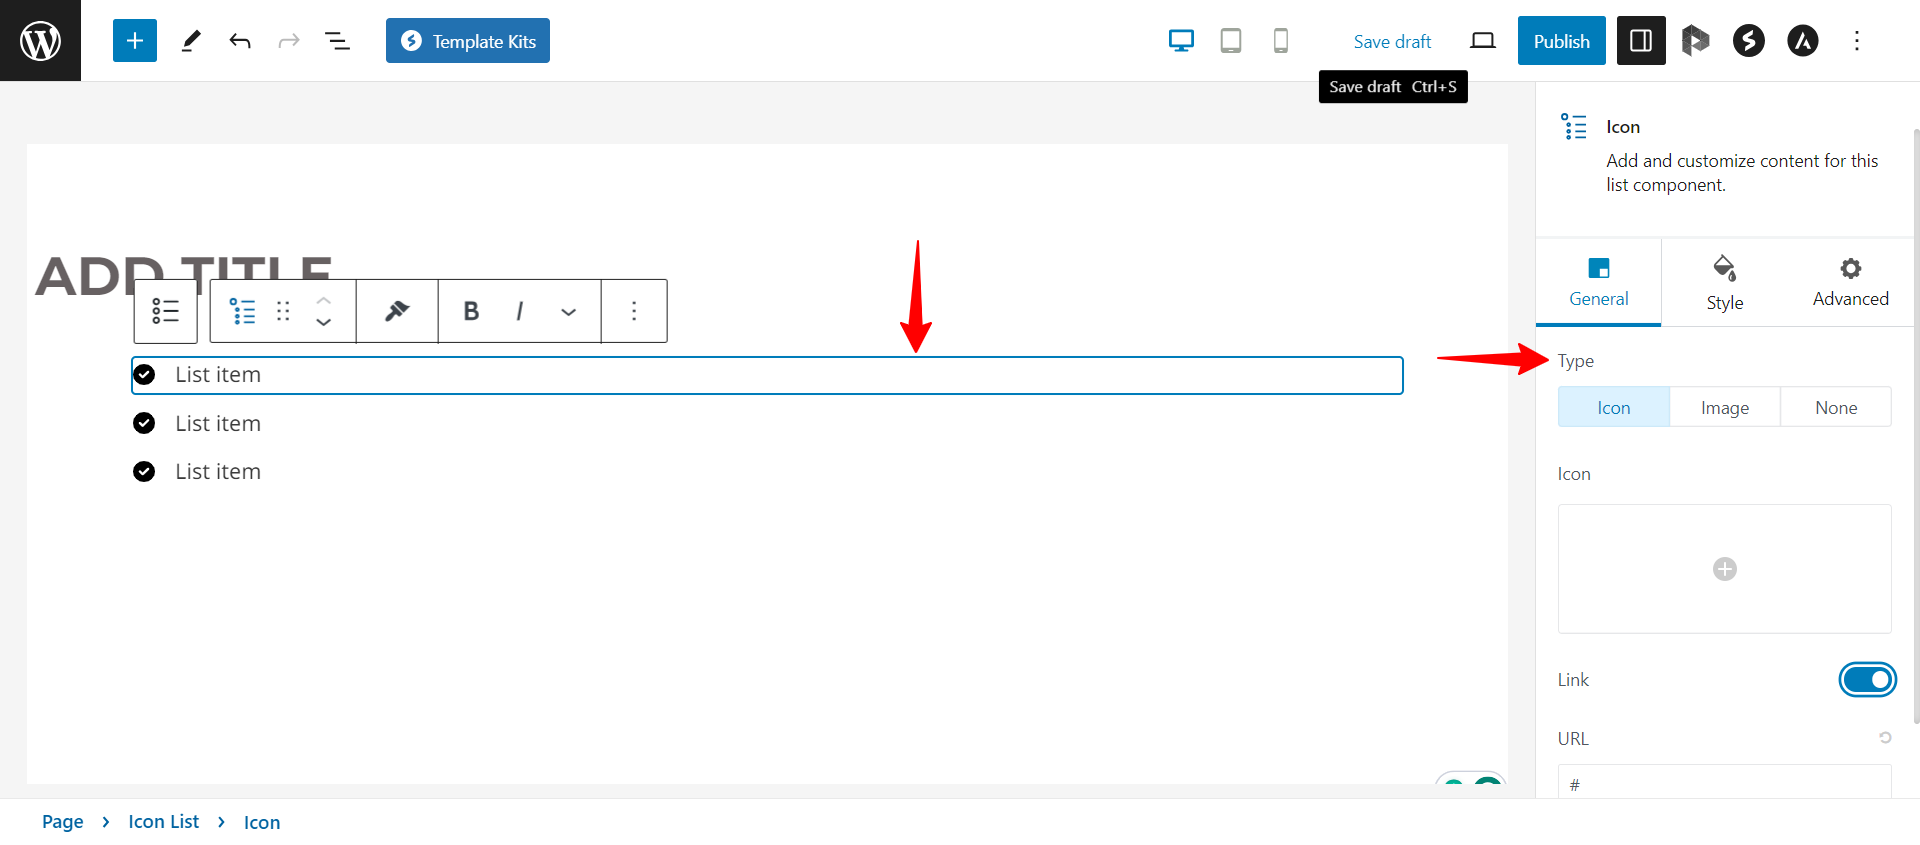Expand more formatting options chevron
This screenshot has width=1920, height=845.
(x=568, y=312)
